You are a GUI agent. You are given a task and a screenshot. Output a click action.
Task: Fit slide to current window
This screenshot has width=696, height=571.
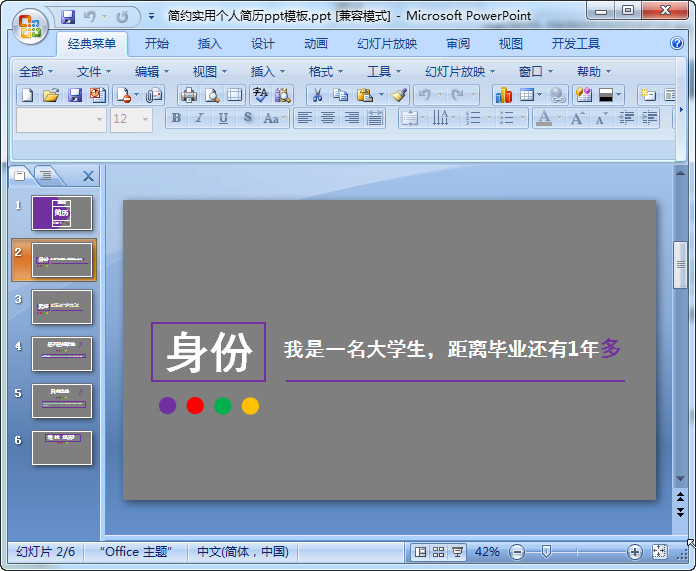(x=659, y=552)
